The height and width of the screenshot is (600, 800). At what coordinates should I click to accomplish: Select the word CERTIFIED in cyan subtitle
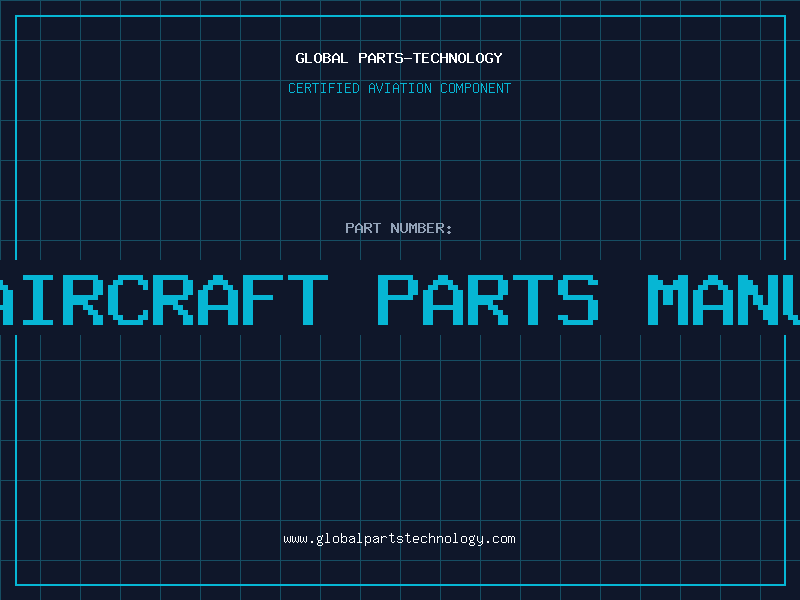pos(324,88)
